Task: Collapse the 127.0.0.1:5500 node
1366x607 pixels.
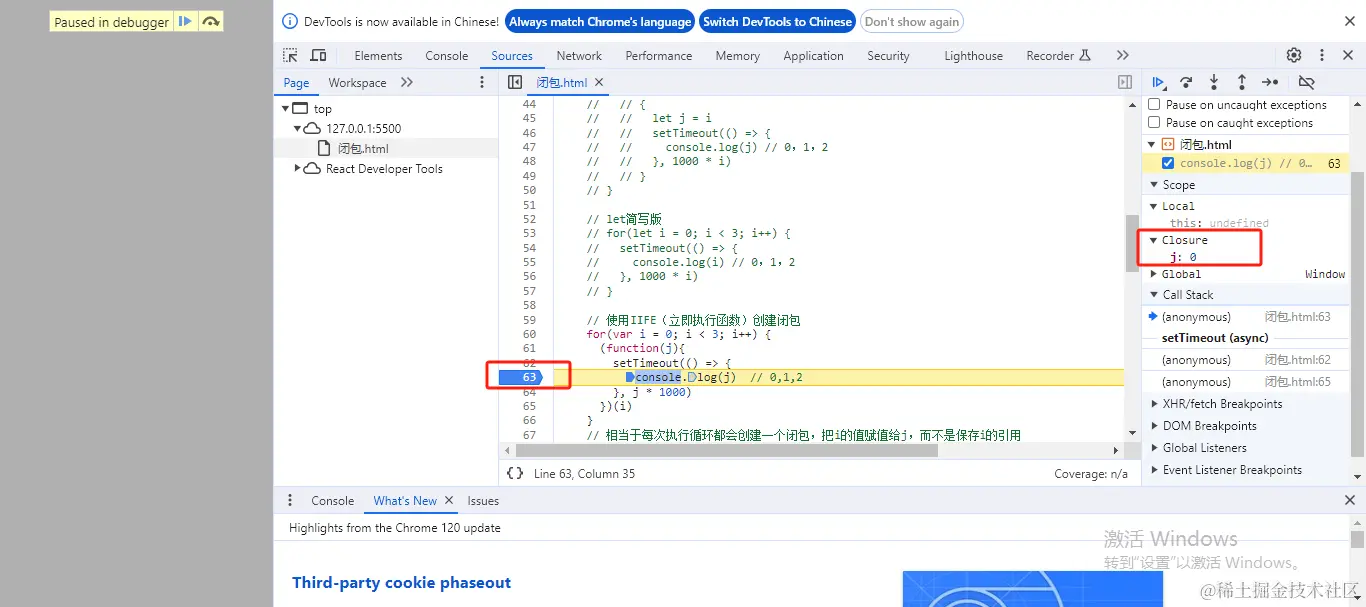Action: click(298, 129)
